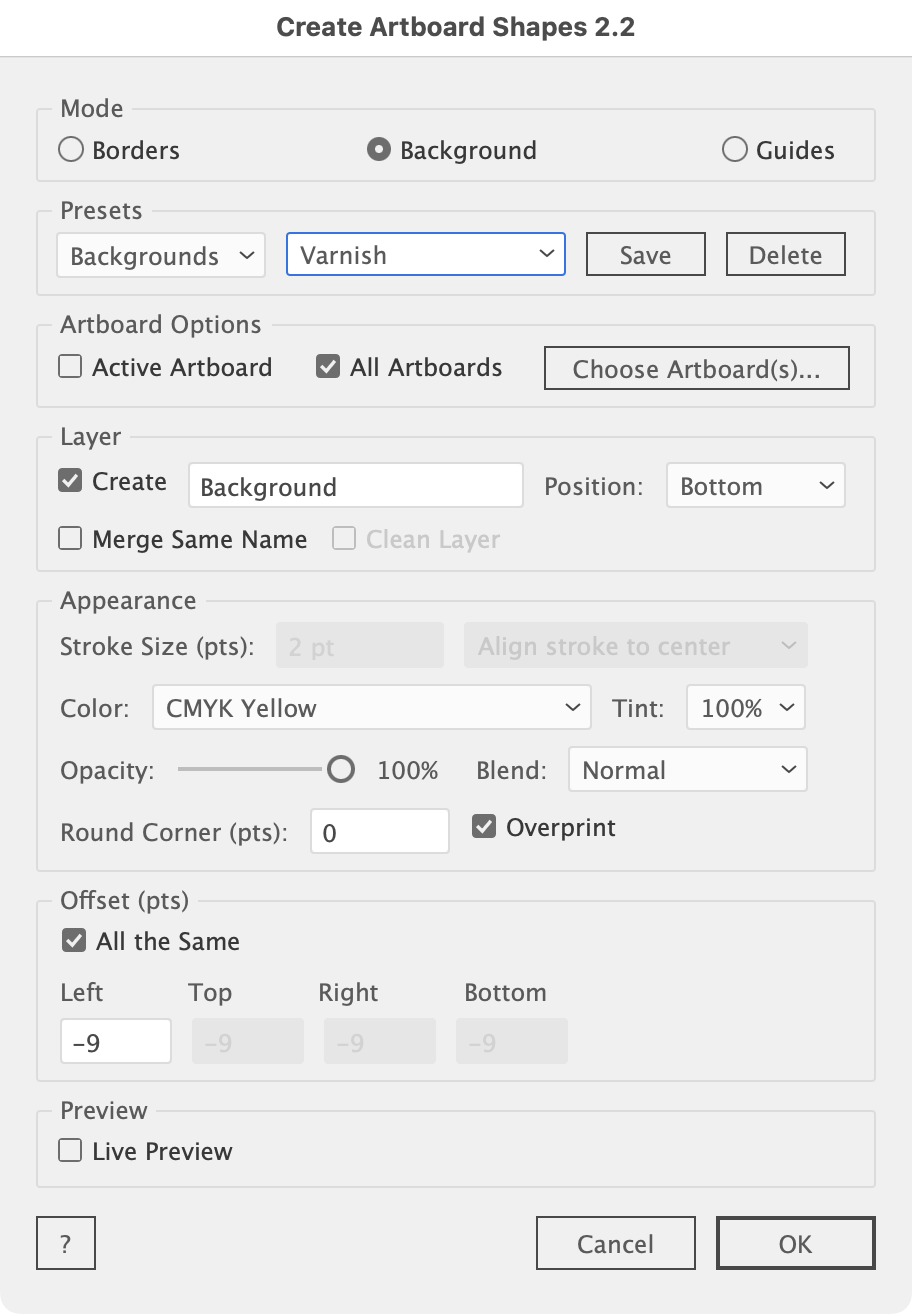
Task: Click the Opacity slider handle
Action: click(x=341, y=770)
